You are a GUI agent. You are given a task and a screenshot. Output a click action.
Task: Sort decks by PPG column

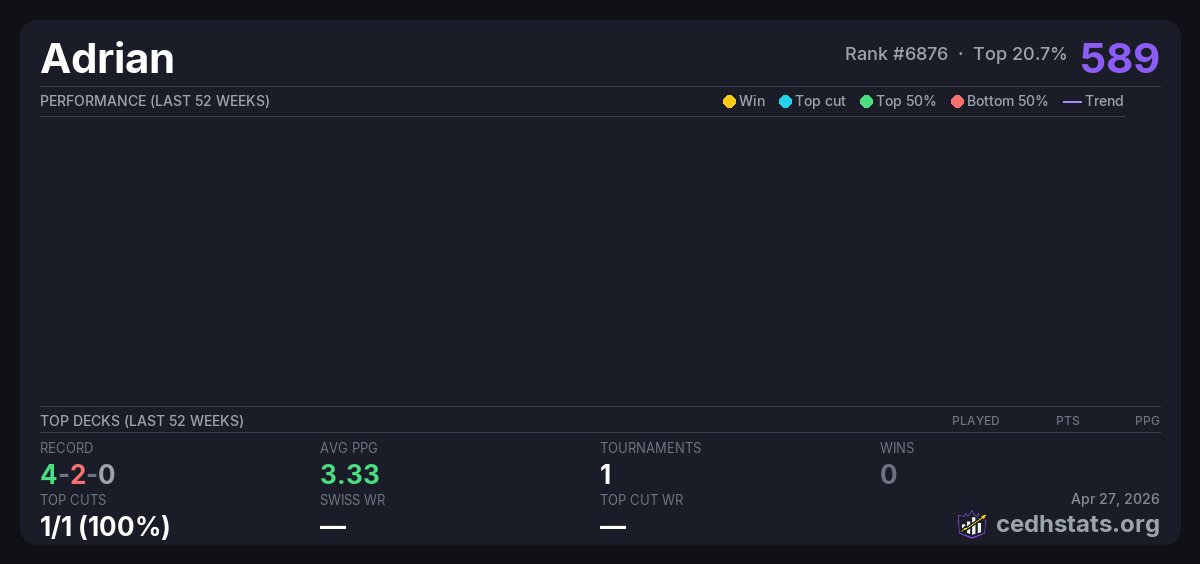(x=1147, y=421)
